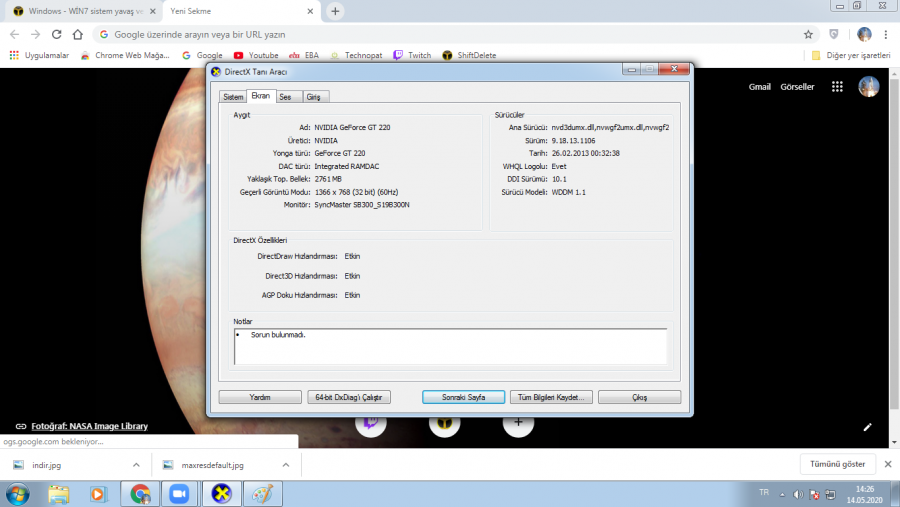The width and height of the screenshot is (900, 507).
Task: Open Paint from the taskbar
Action: (263, 494)
